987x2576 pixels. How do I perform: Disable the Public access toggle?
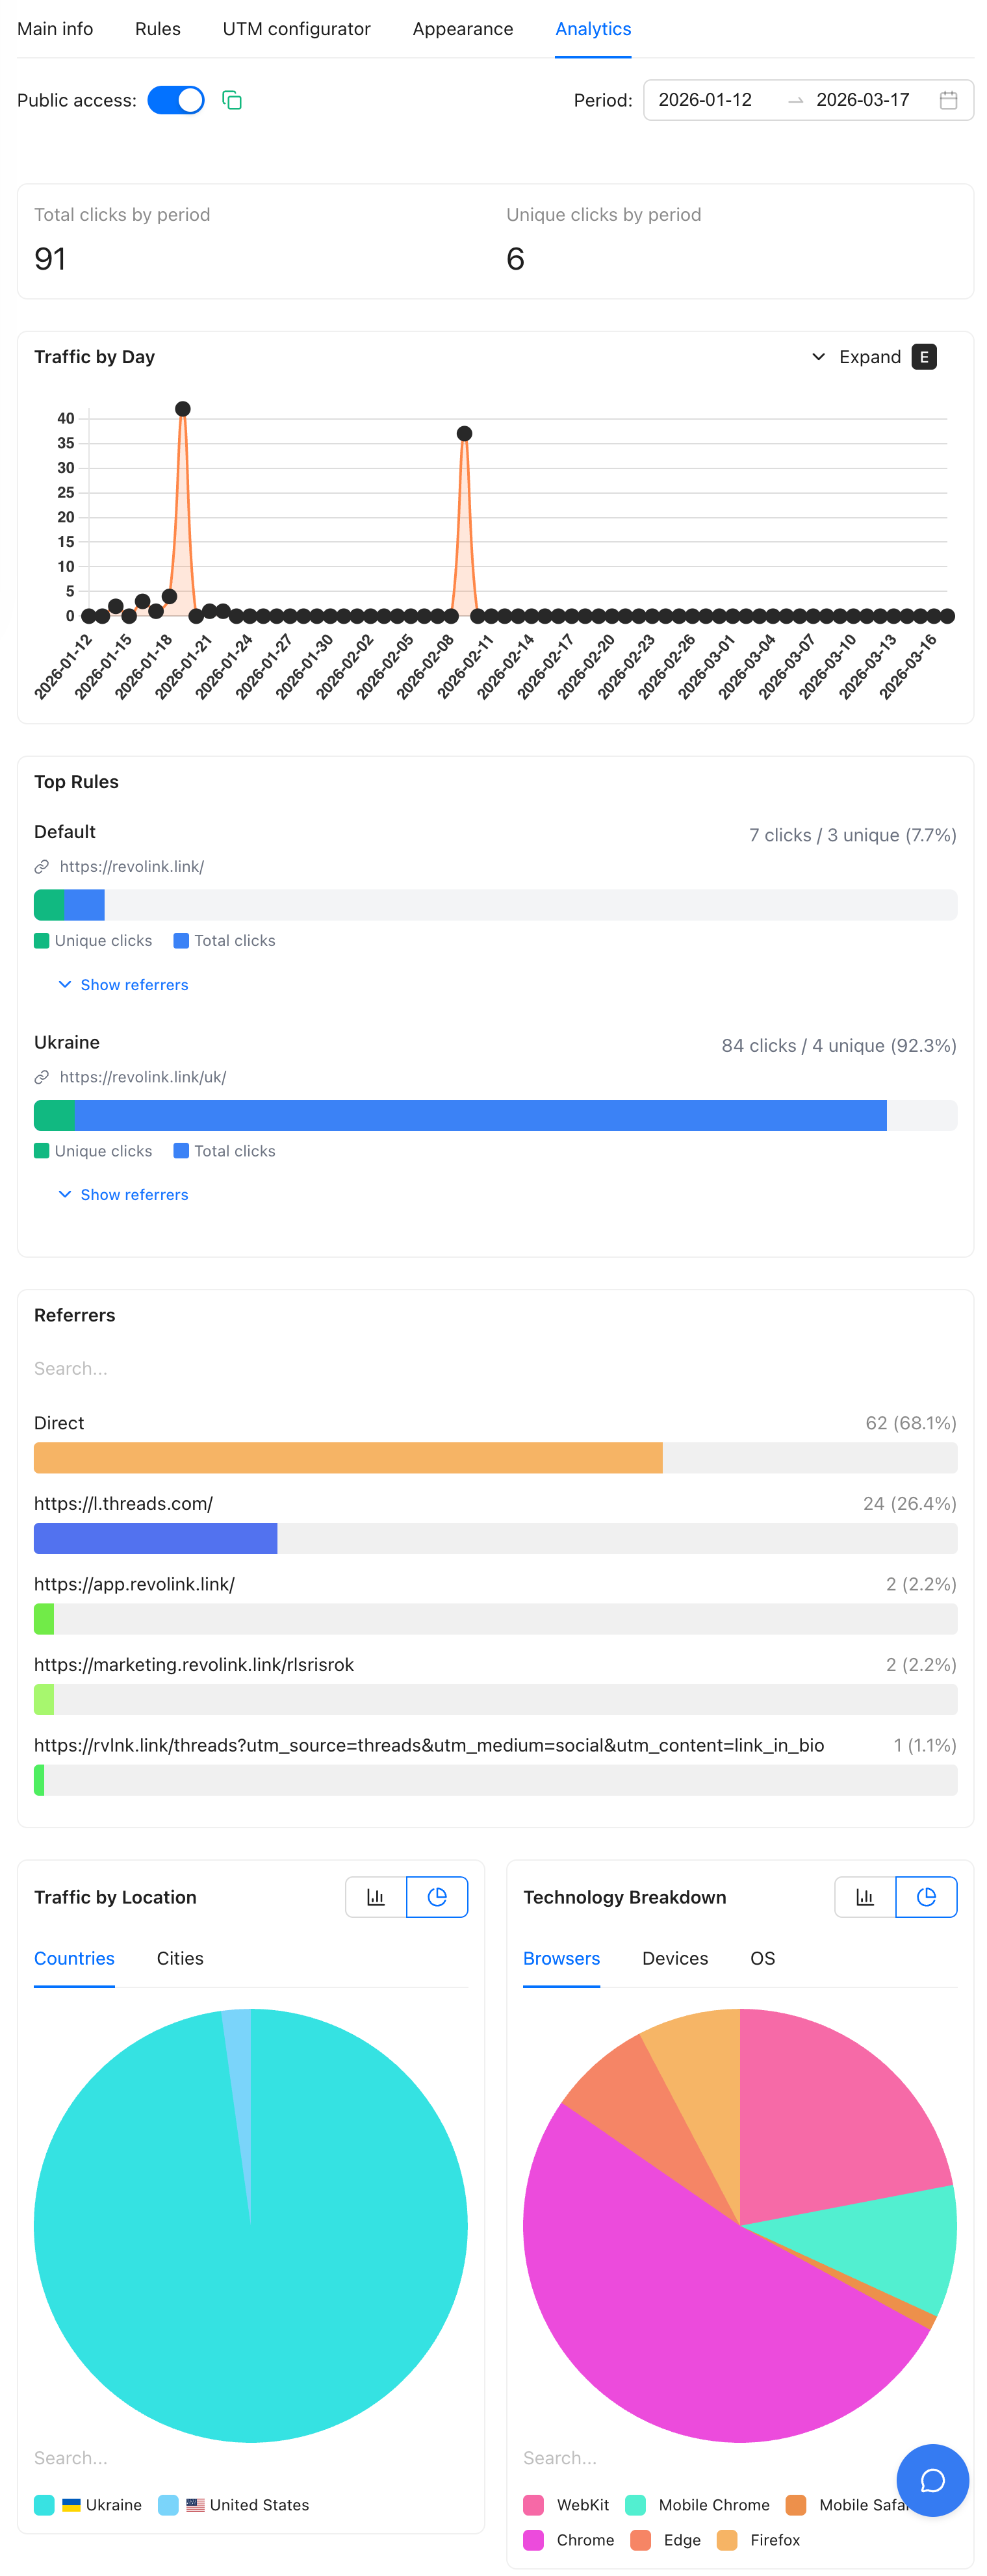click(x=176, y=100)
